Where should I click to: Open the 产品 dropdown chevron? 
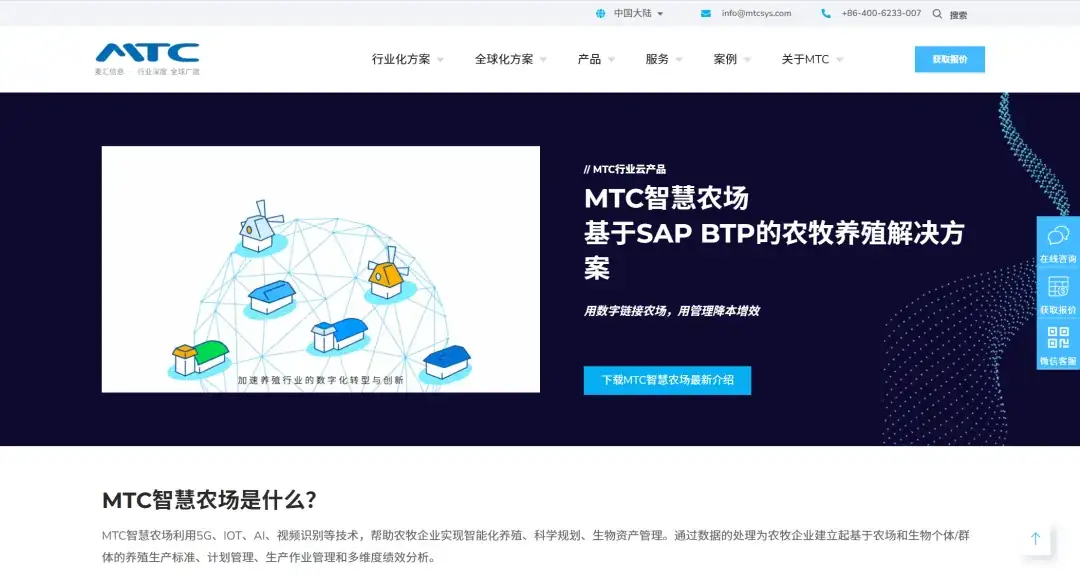[x=614, y=59]
